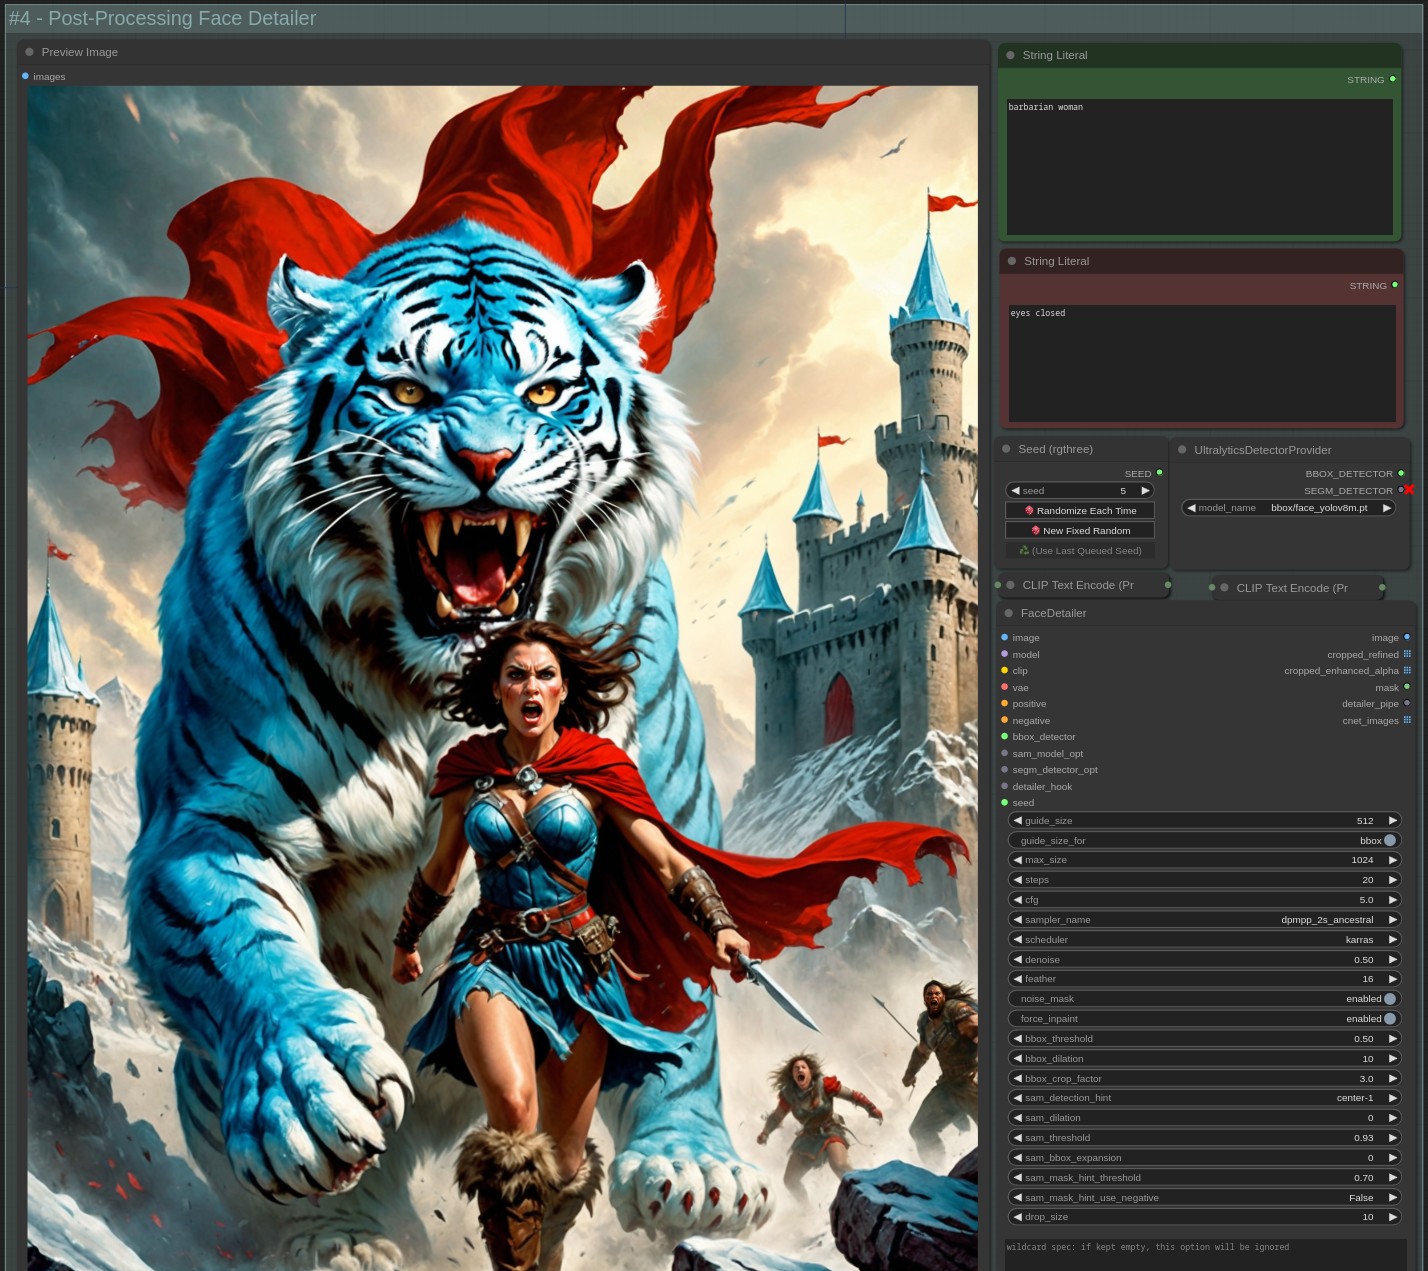The height and width of the screenshot is (1271, 1428).
Task: Collapse the Seed (rgthree) node dot
Action: click(1006, 450)
